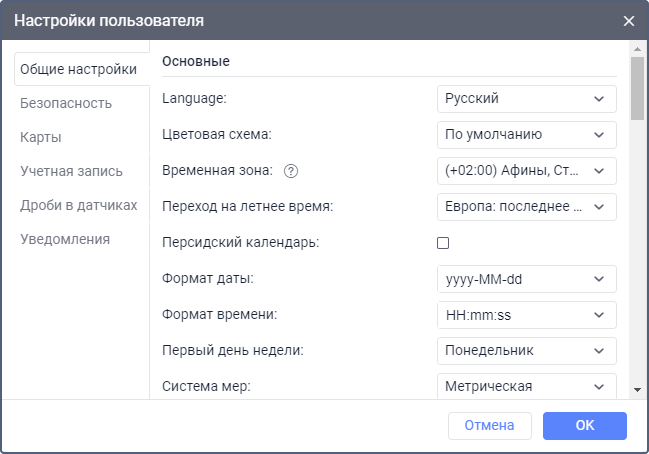This screenshot has height=454, width=649.
Task: Open the Language dropdown showing Русский
Action: [527, 98]
